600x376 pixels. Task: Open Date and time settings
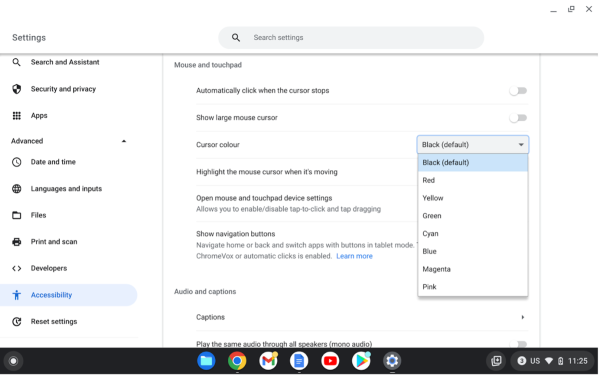coord(53,162)
